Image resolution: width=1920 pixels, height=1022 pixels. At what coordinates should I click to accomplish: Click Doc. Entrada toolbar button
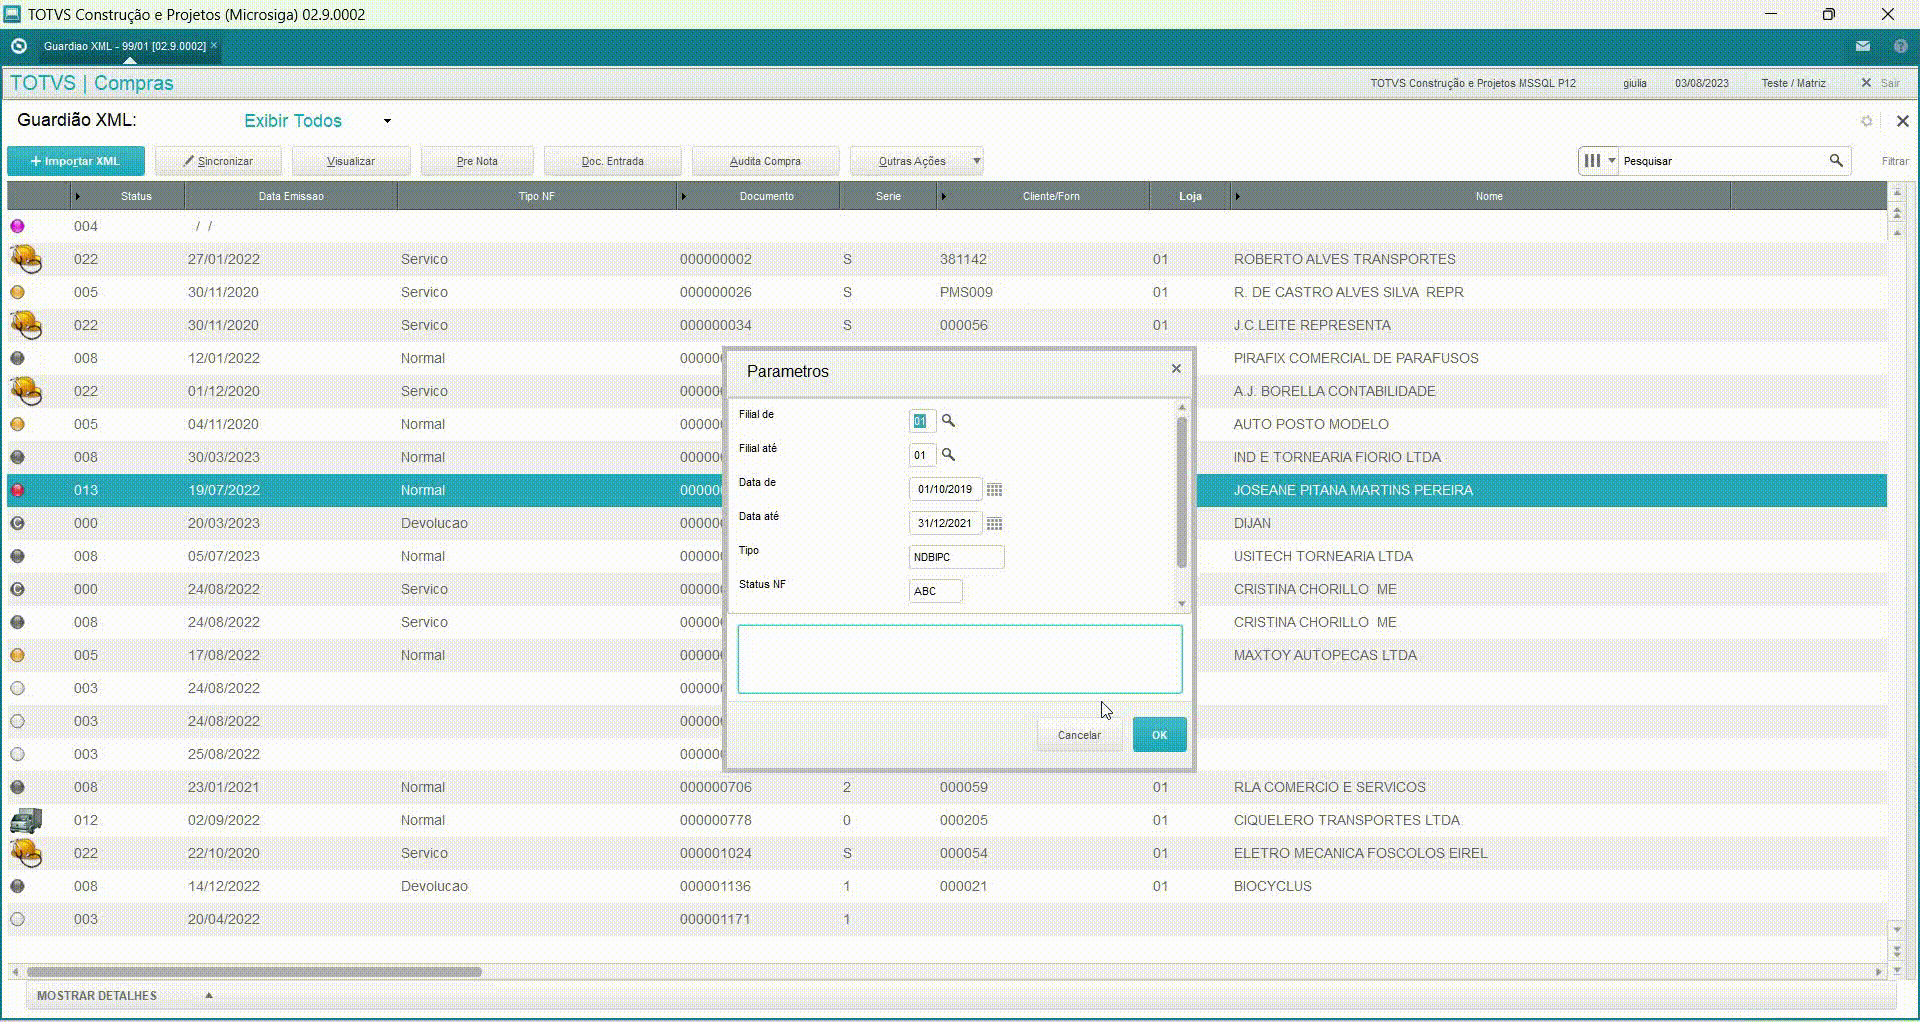613,161
